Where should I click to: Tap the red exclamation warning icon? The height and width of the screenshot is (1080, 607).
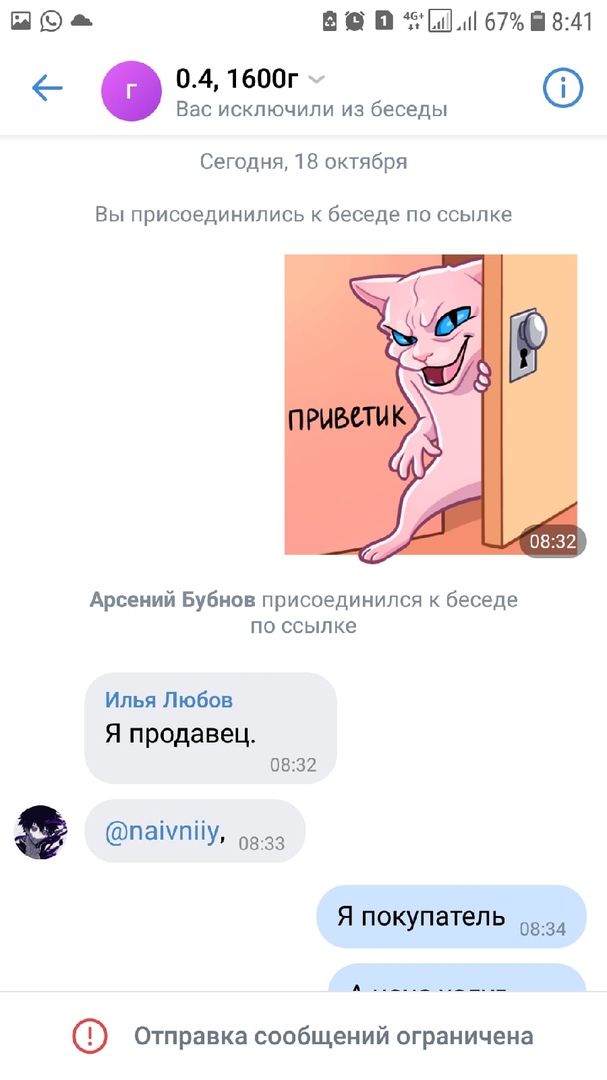pyautogui.click(x=90, y=1035)
